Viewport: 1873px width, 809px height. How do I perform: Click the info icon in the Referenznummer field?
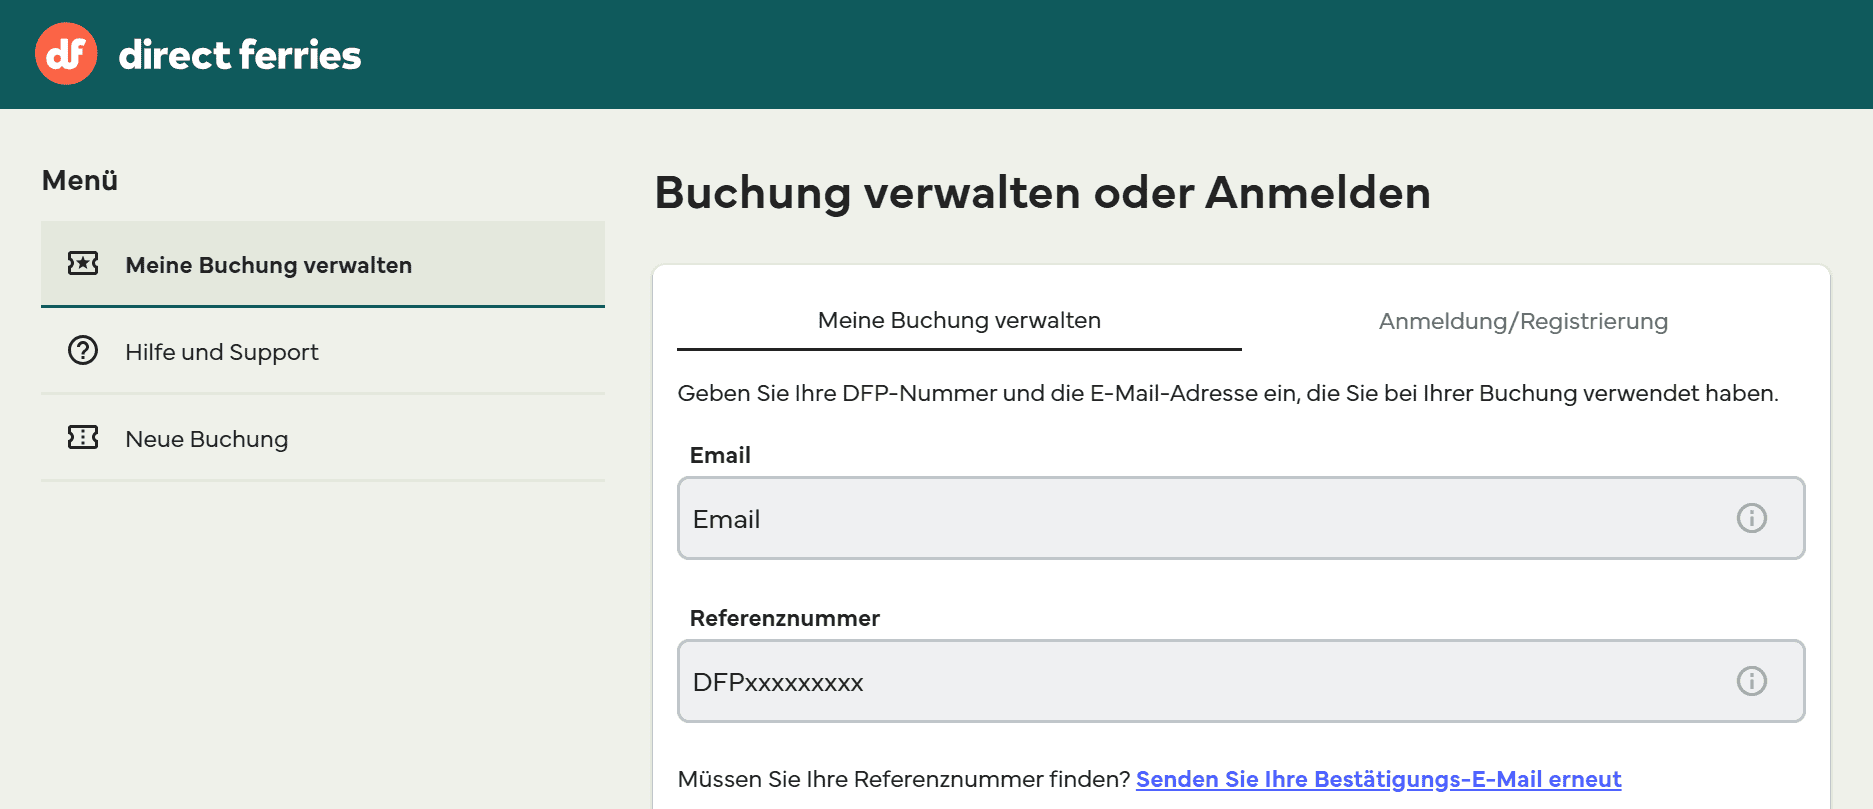coord(1751,681)
